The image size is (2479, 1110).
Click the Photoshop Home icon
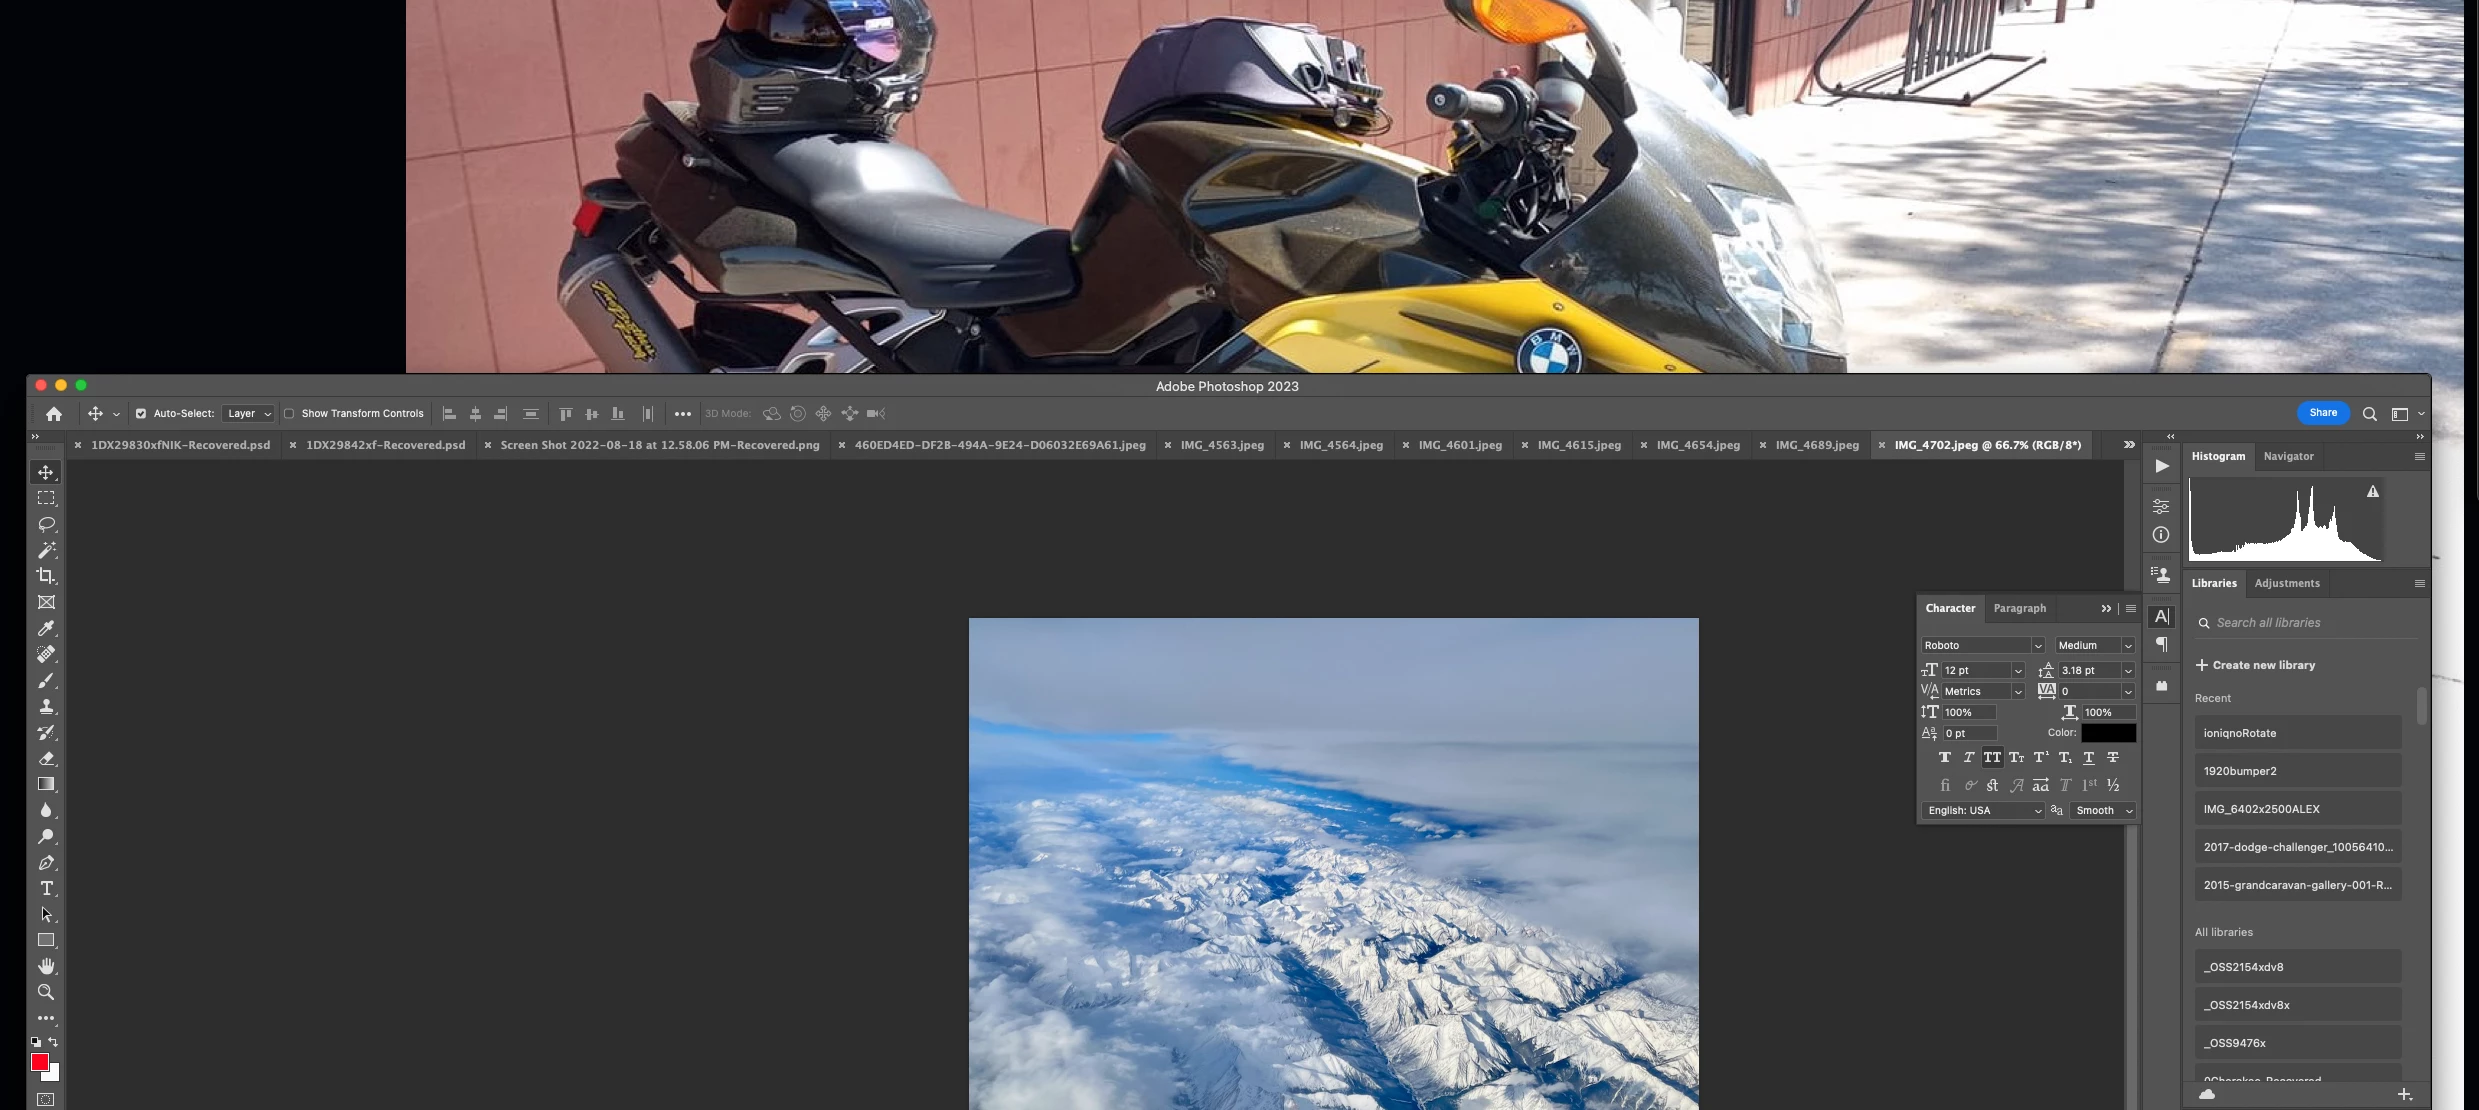coord(54,414)
